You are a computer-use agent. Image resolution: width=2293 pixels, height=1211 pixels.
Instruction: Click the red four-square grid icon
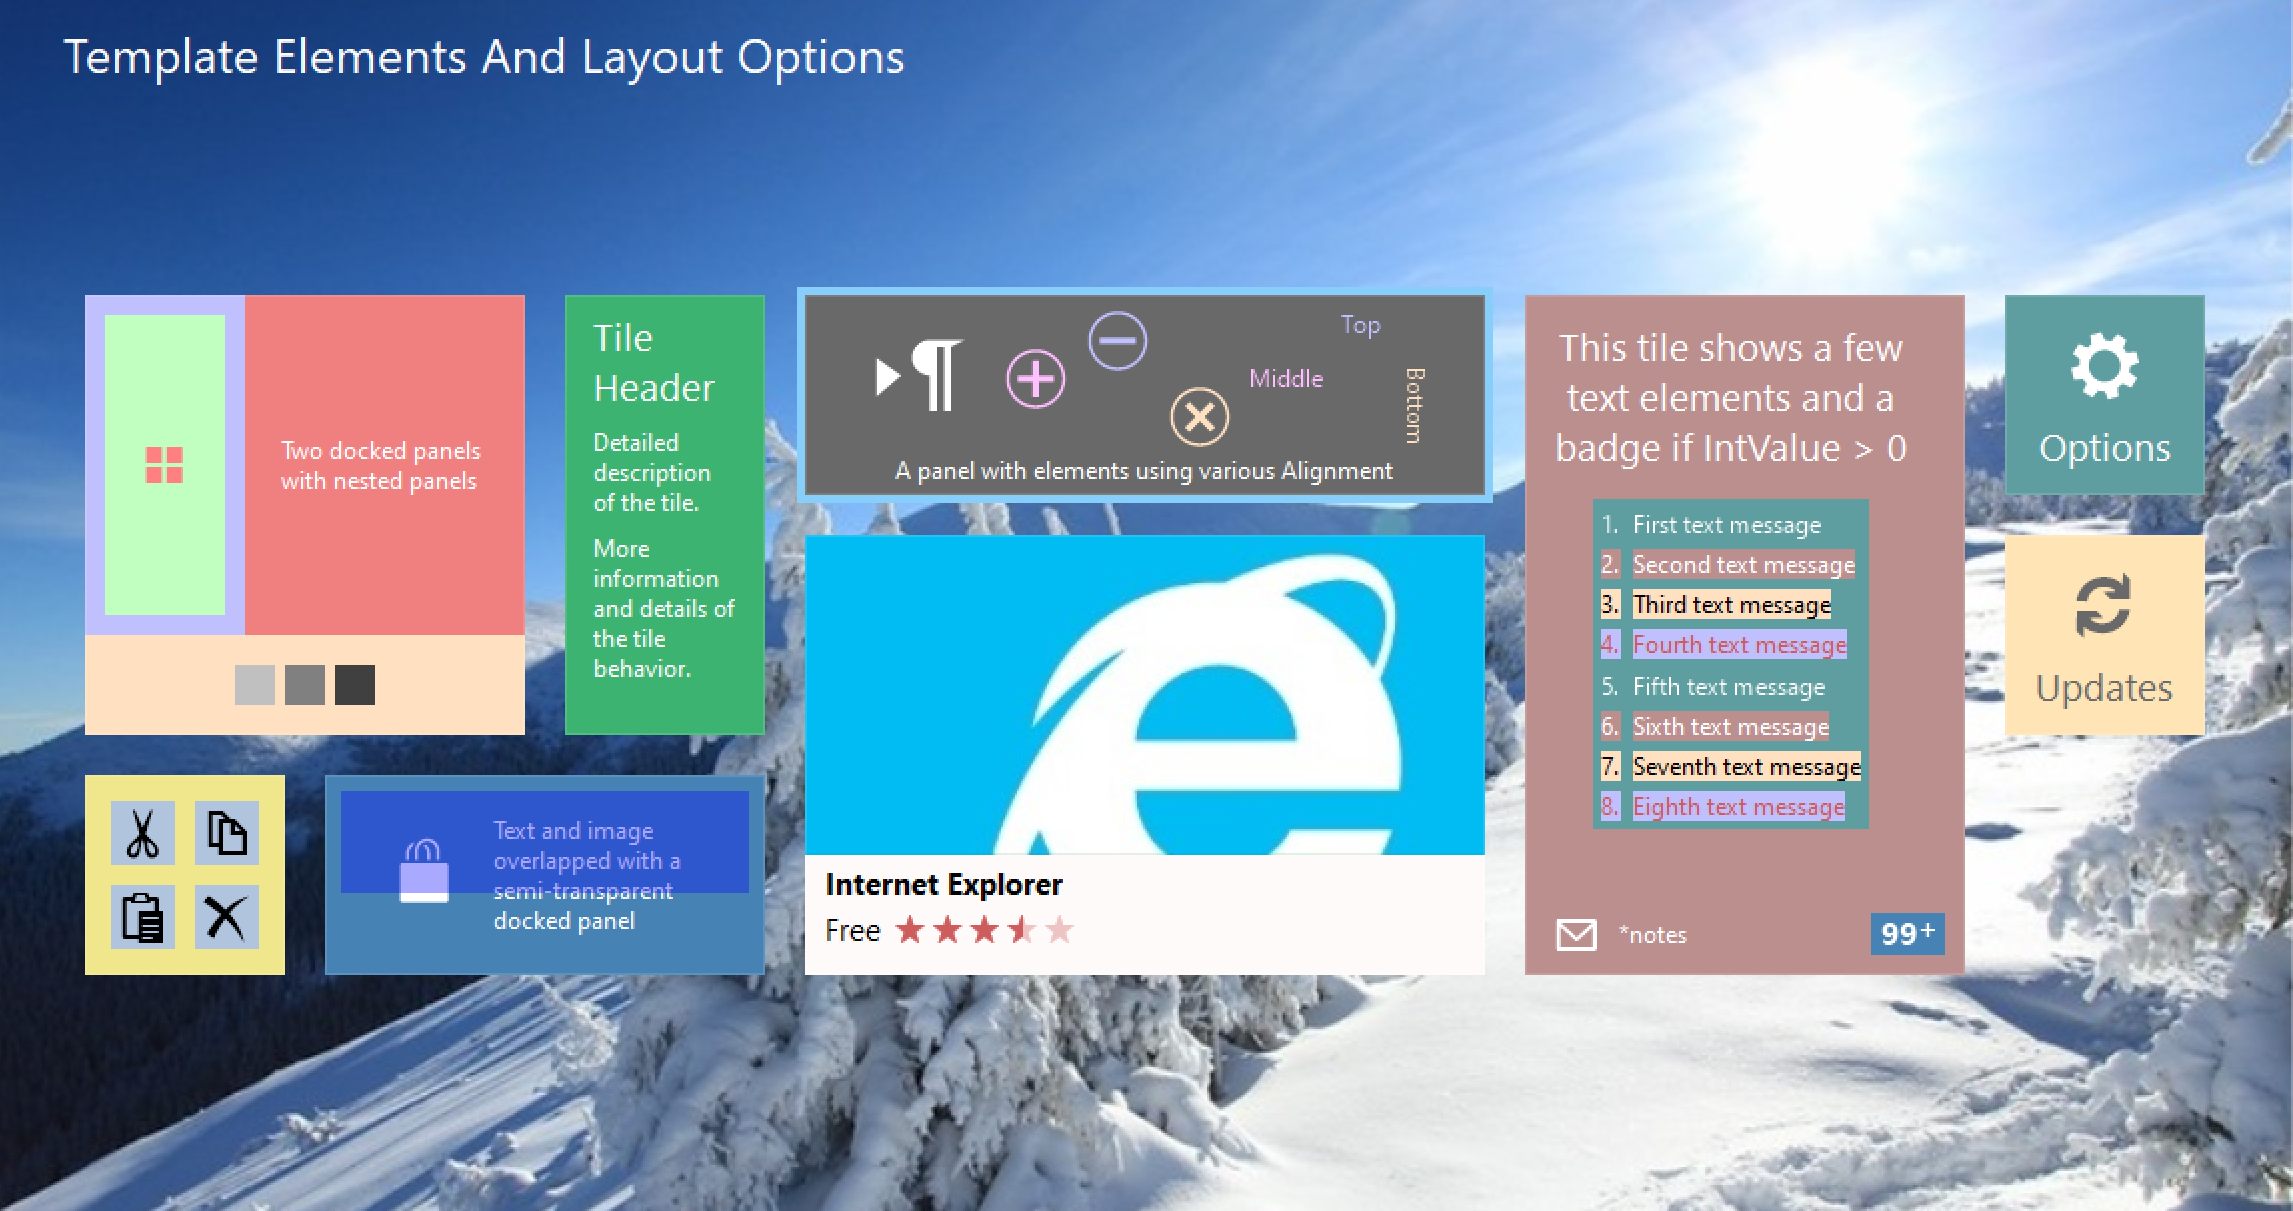(x=164, y=465)
